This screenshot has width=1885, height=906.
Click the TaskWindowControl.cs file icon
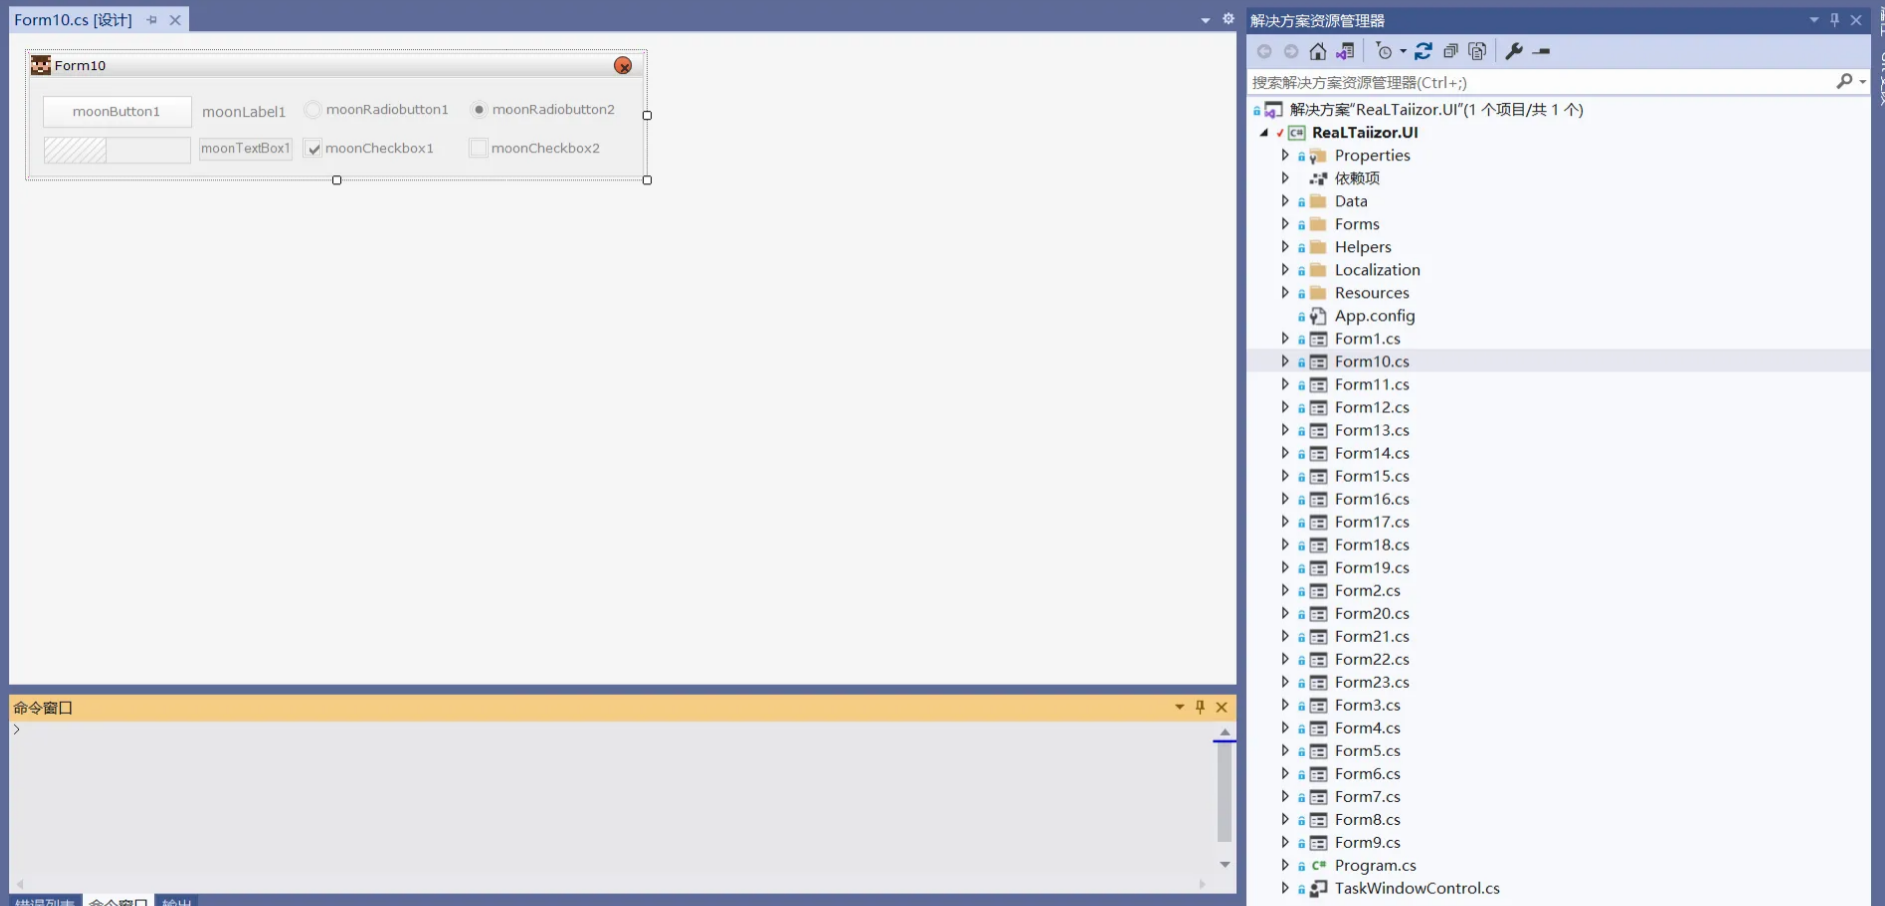coord(1318,889)
